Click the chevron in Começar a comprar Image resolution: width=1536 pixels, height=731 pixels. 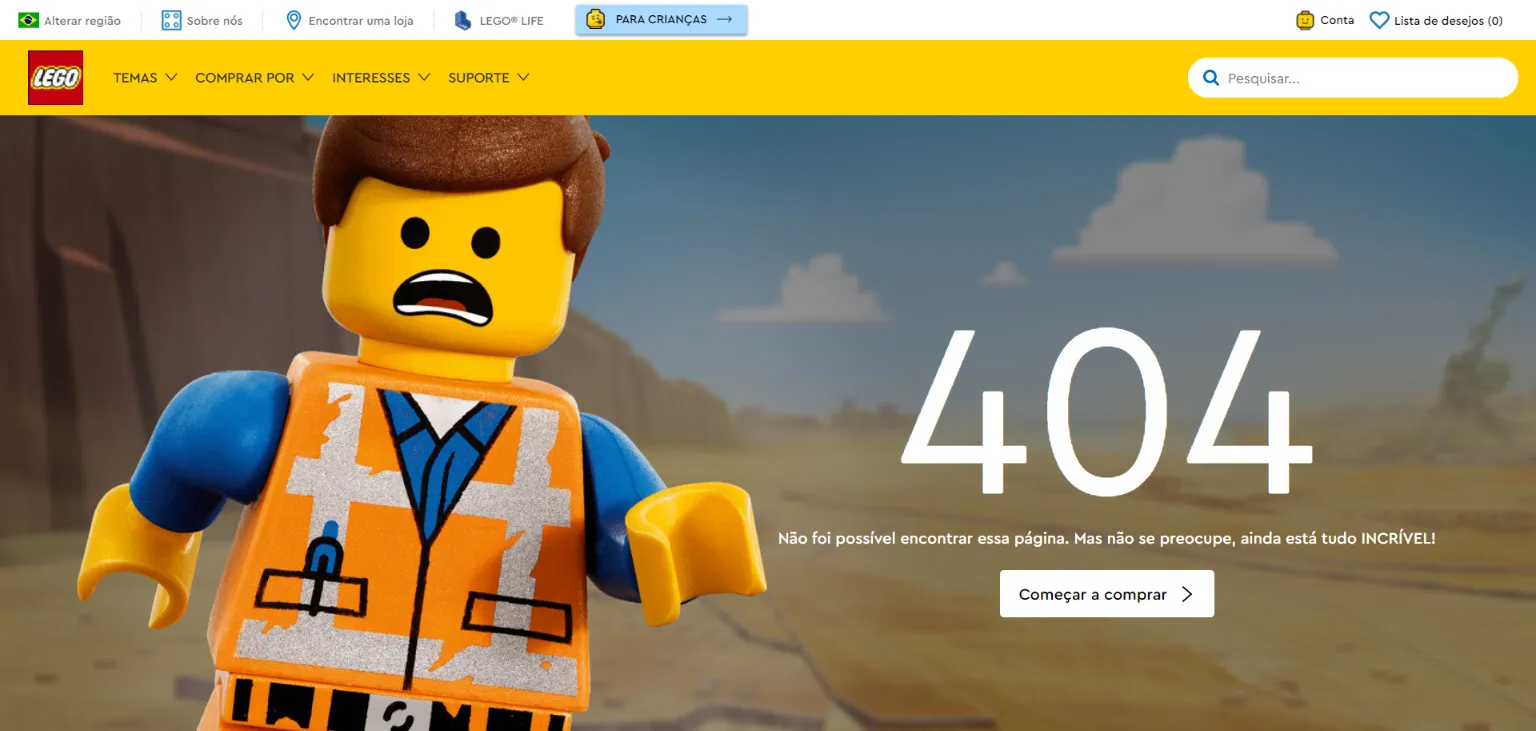click(1187, 594)
